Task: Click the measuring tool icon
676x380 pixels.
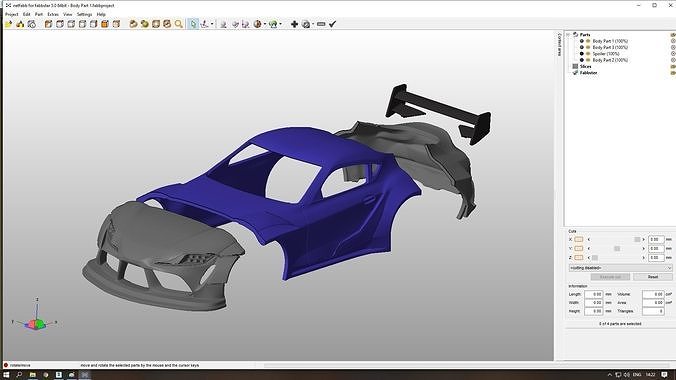Action: coord(245,24)
